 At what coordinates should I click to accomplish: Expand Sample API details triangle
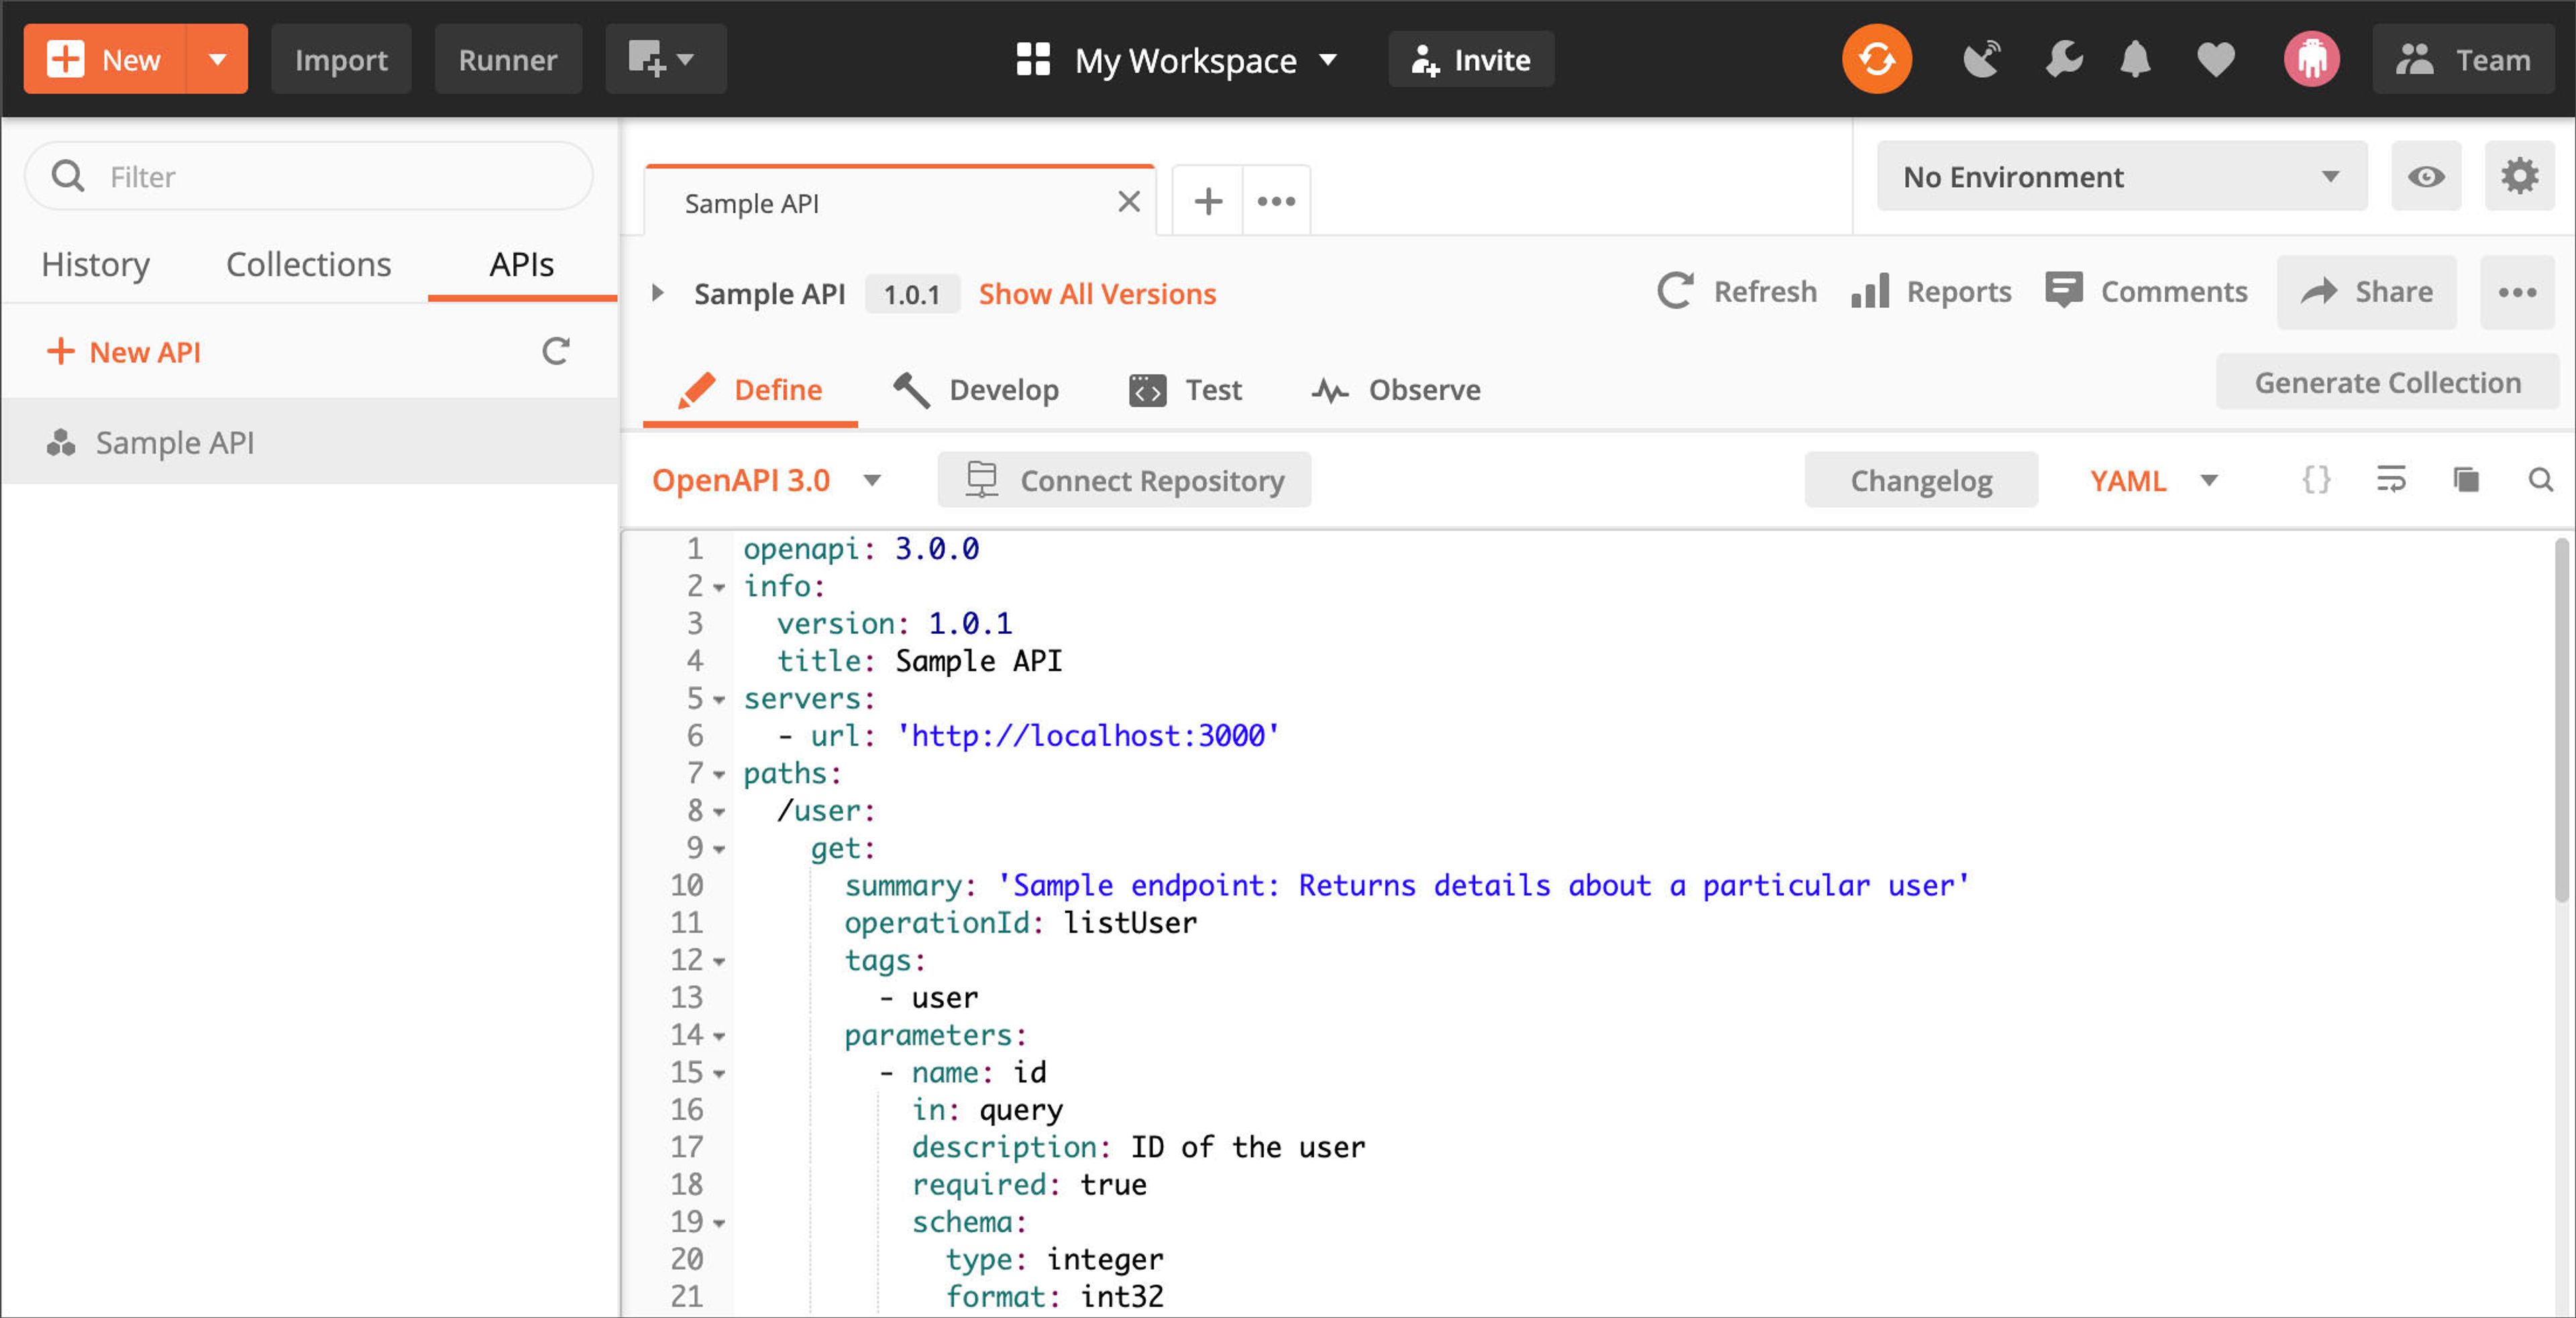[657, 292]
